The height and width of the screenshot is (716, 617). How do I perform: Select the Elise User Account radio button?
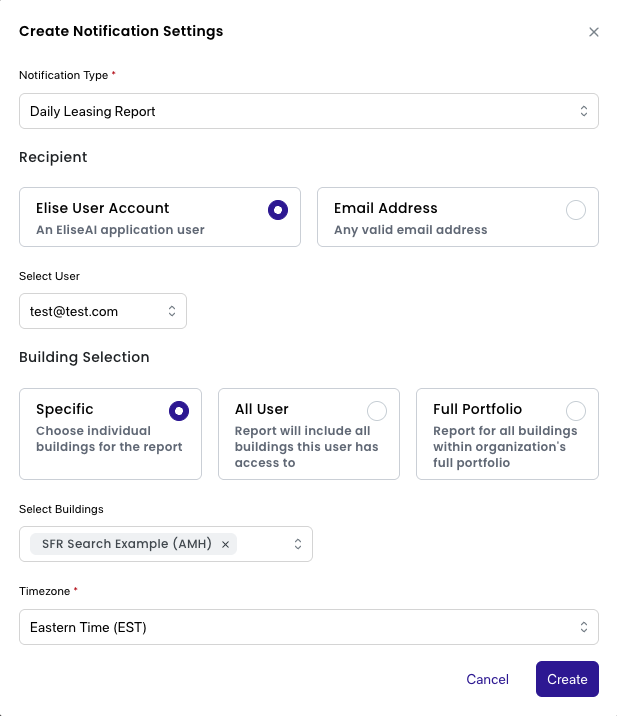(x=278, y=210)
